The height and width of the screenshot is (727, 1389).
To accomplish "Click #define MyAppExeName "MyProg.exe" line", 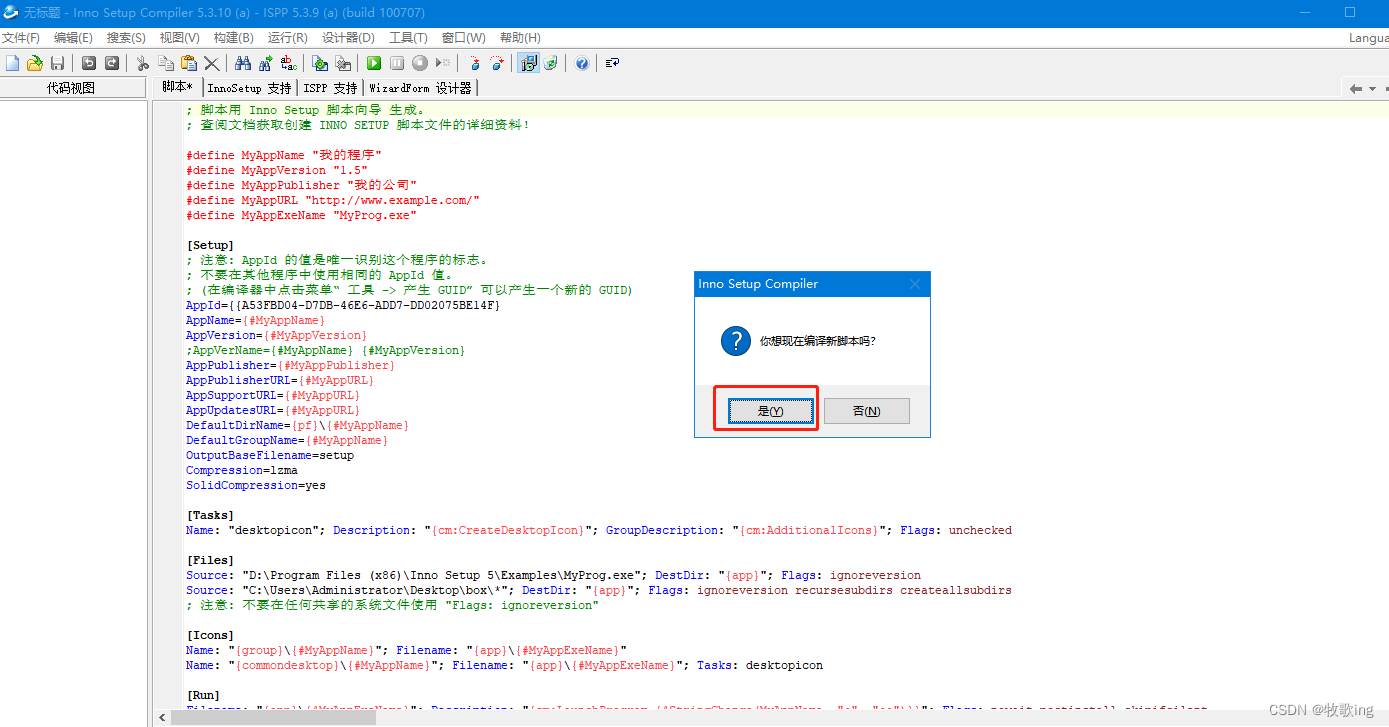I will [301, 215].
